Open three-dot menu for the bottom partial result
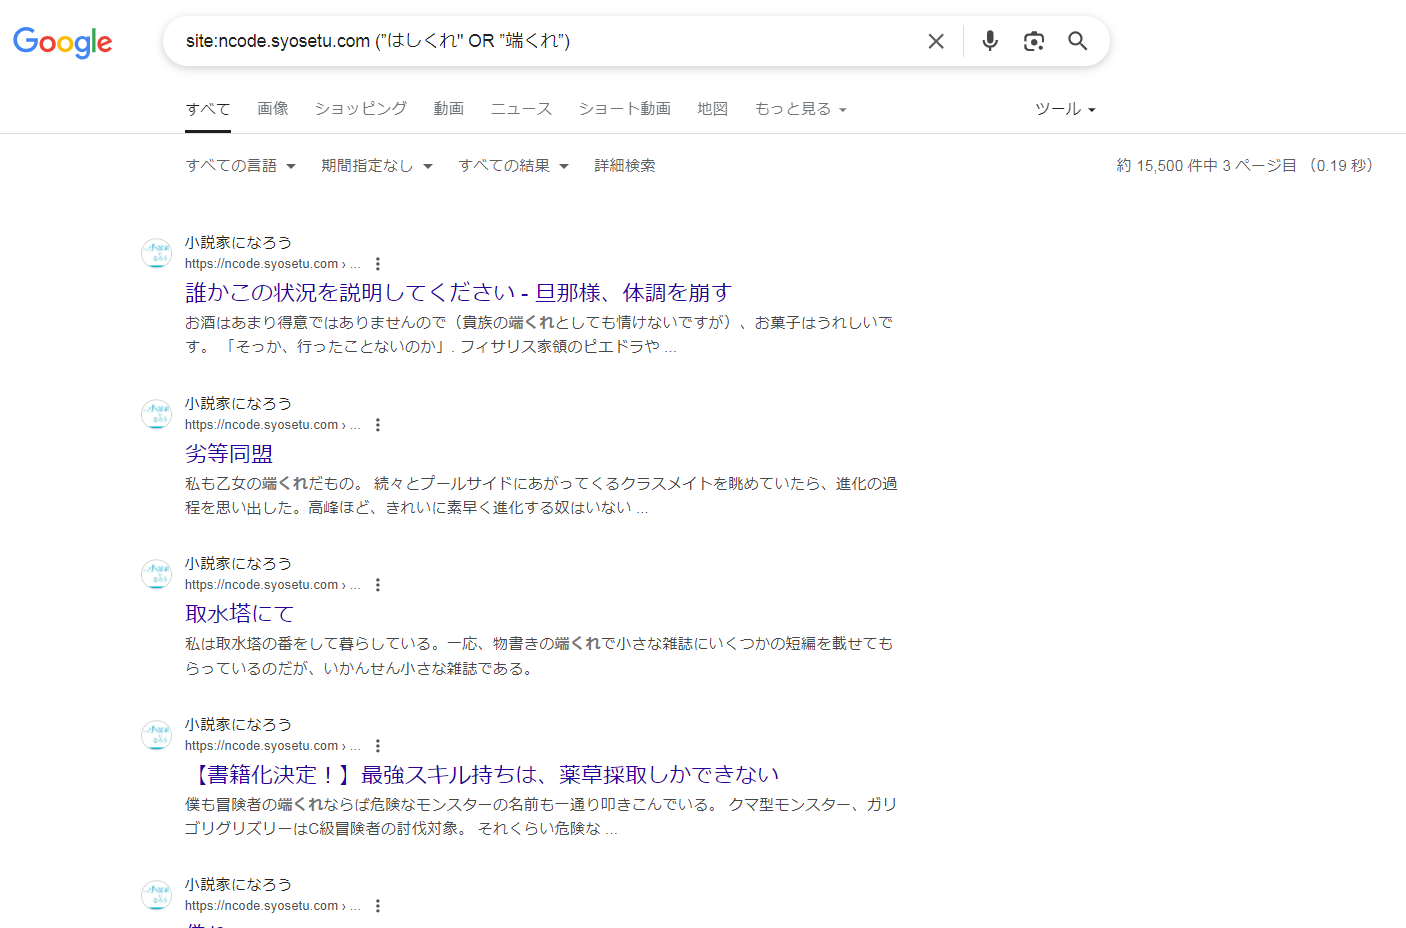 pos(378,906)
